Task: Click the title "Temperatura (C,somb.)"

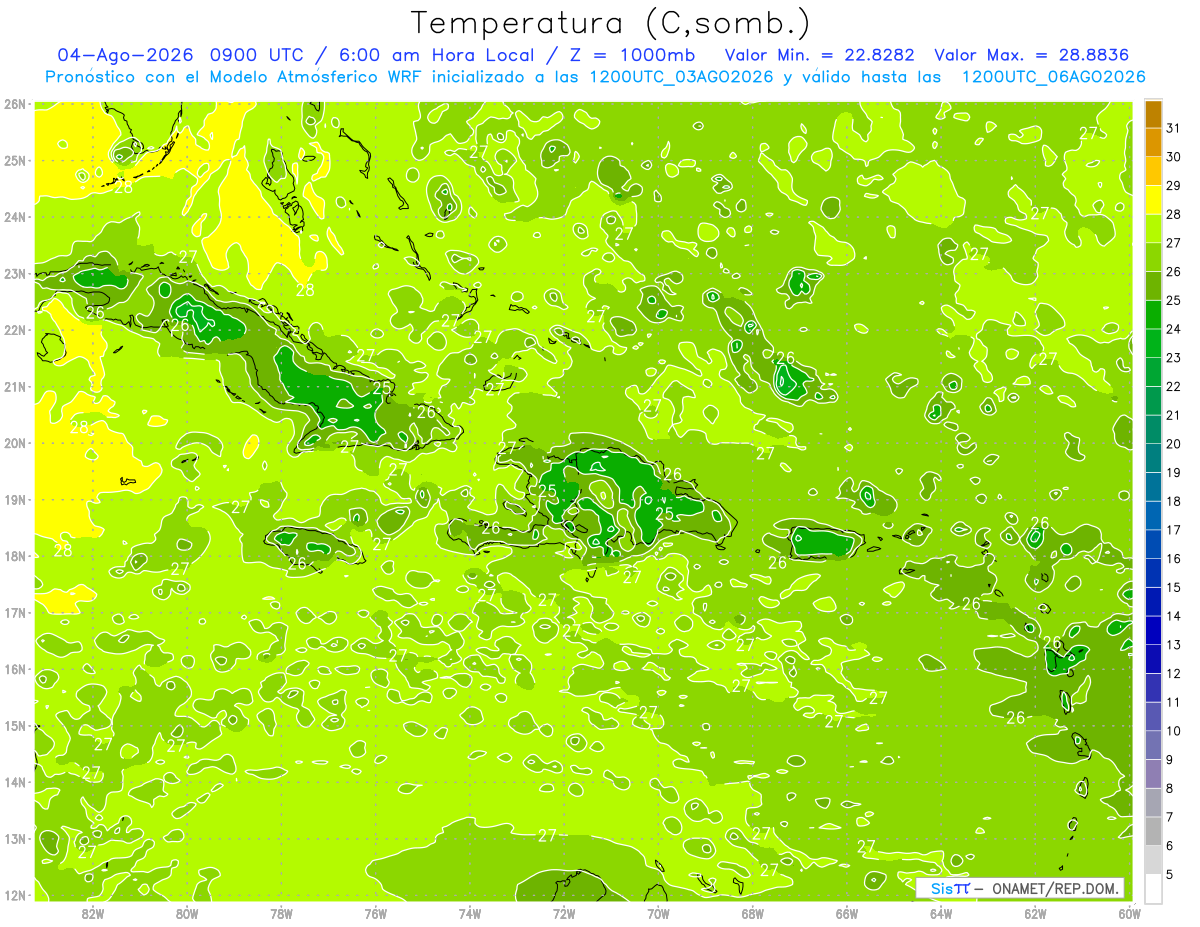Action: [610, 23]
